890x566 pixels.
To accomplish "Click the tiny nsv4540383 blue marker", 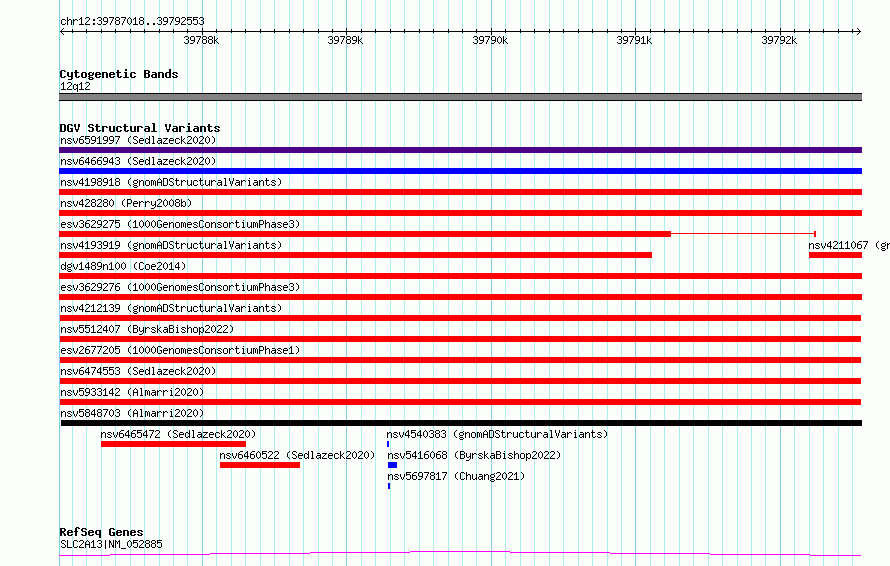I will 388,444.
